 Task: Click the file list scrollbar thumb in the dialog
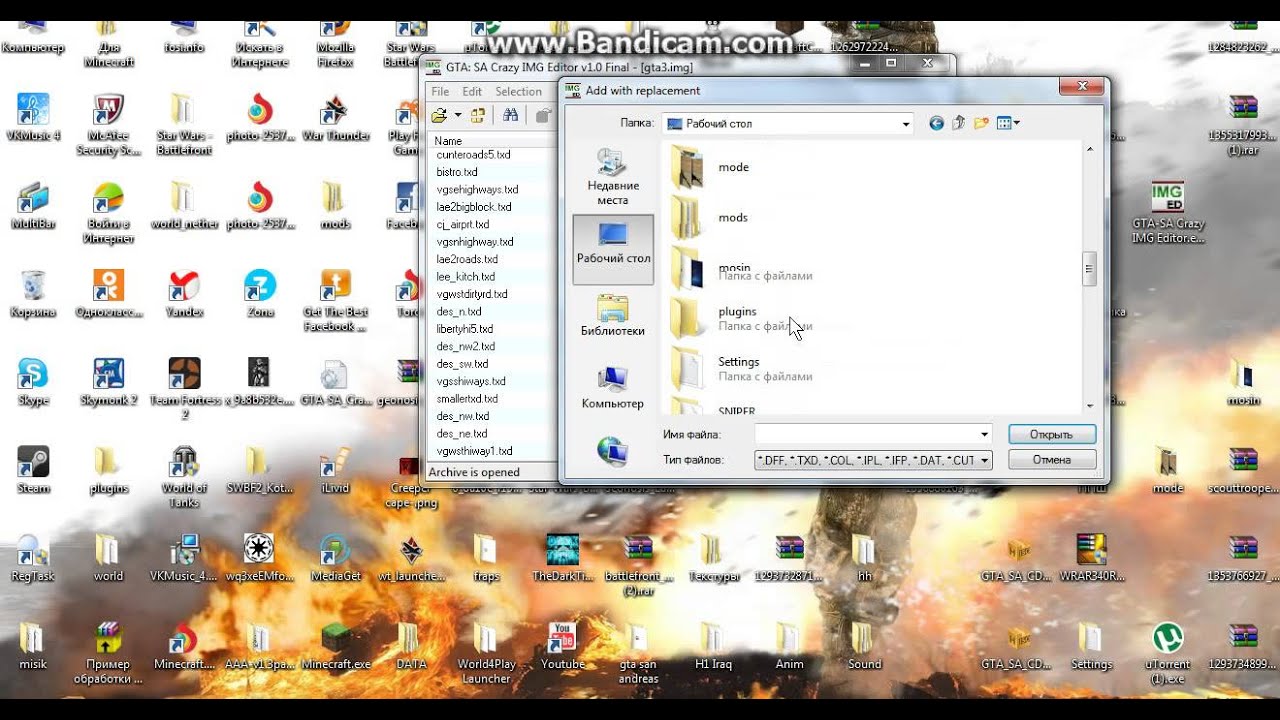1089,268
